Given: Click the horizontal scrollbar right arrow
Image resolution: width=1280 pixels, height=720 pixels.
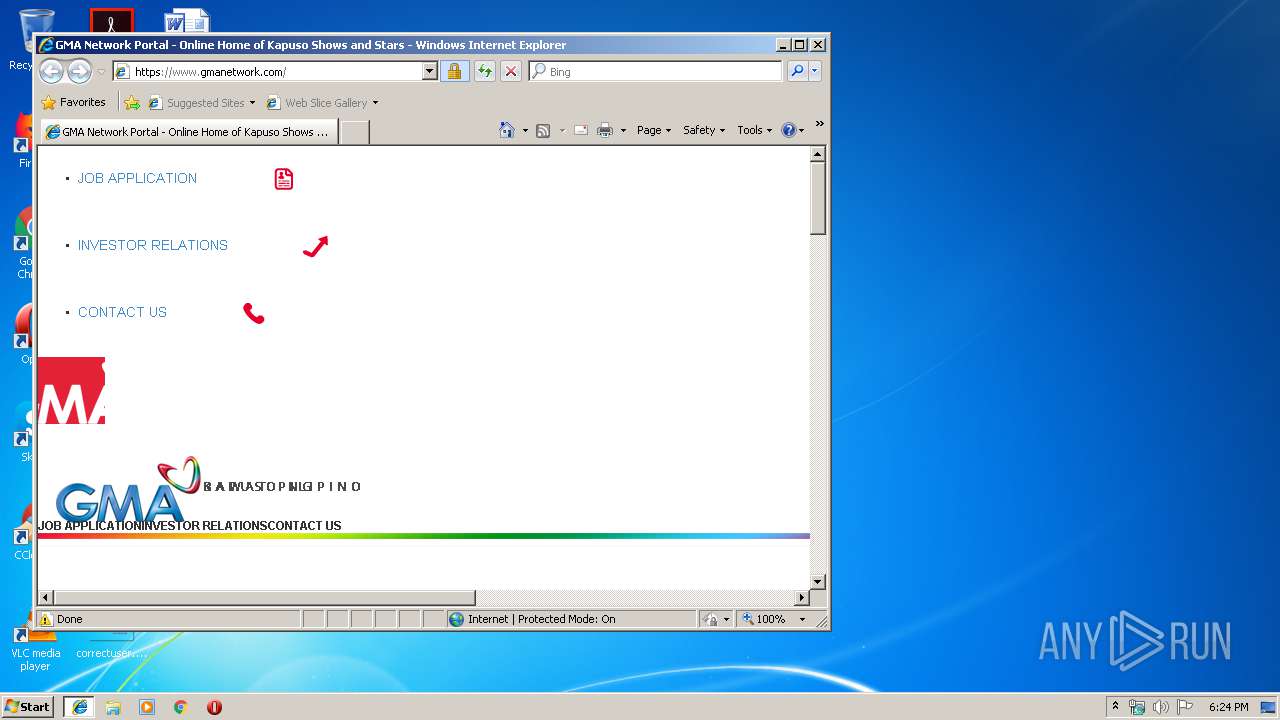Looking at the screenshot, I should 801,597.
